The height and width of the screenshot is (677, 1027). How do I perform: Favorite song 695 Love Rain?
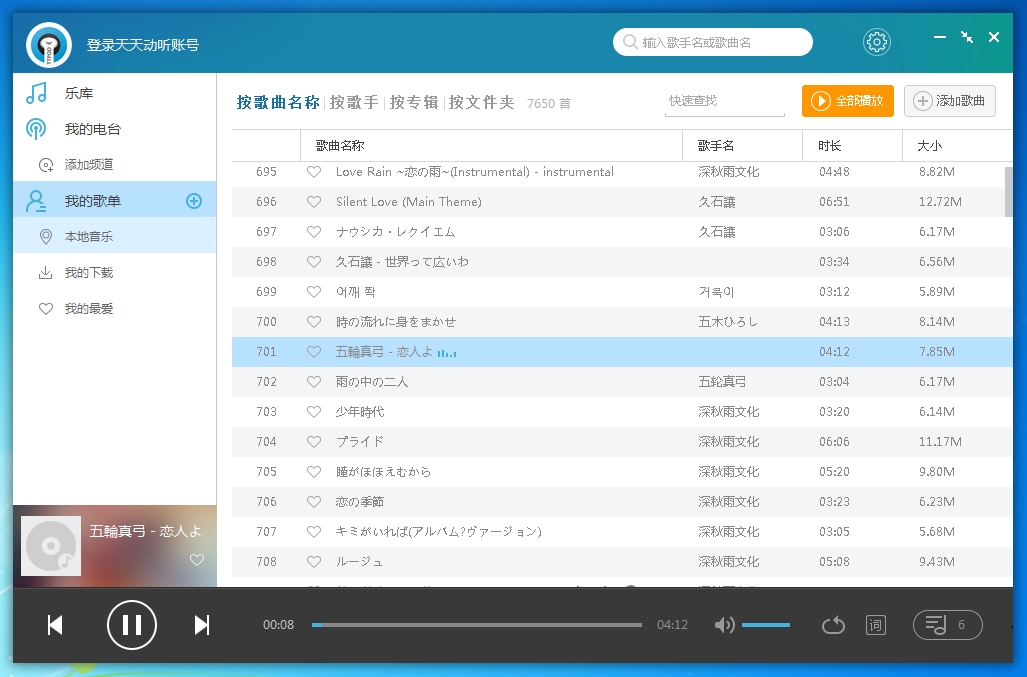[314, 172]
